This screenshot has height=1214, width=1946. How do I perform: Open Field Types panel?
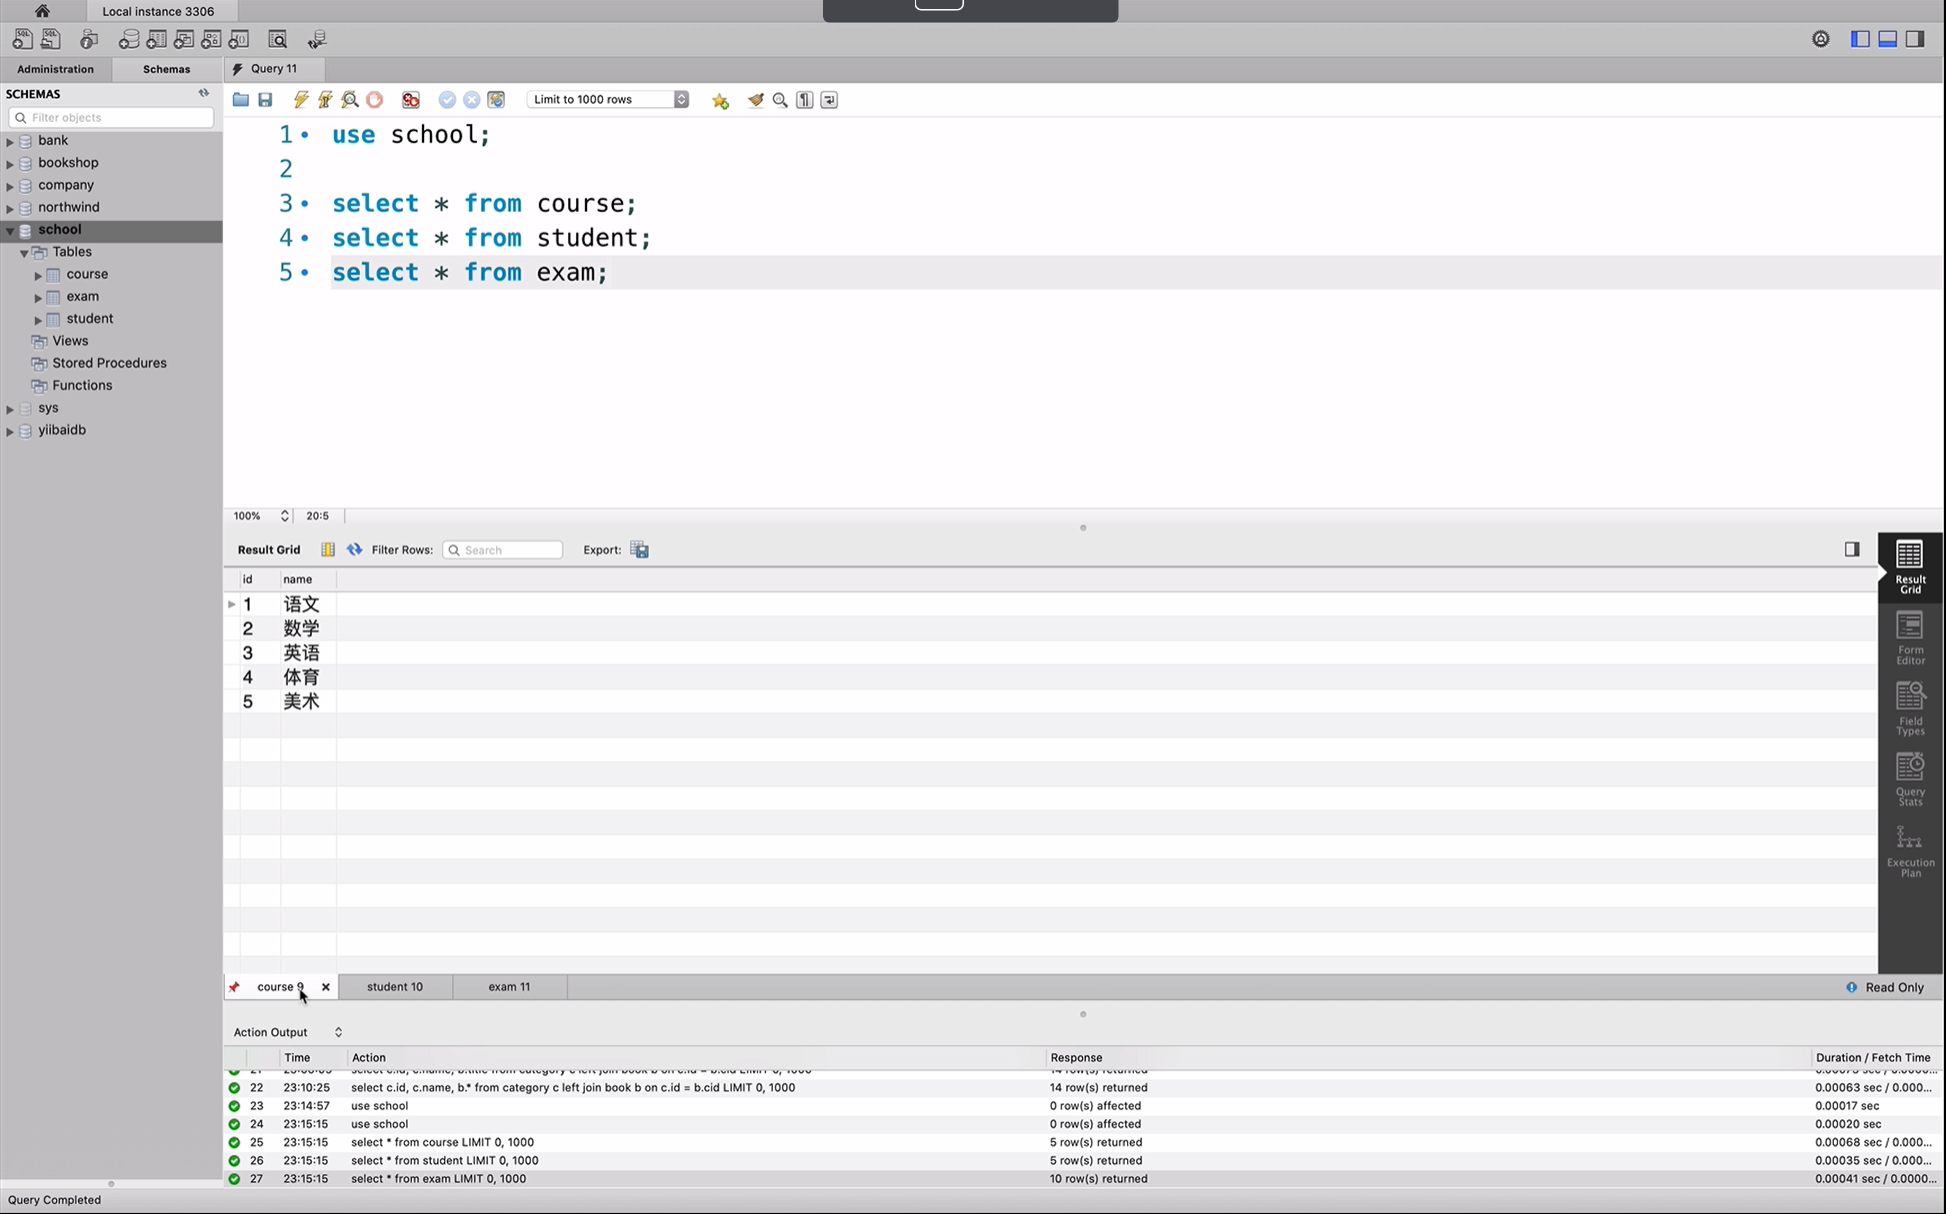click(1910, 709)
